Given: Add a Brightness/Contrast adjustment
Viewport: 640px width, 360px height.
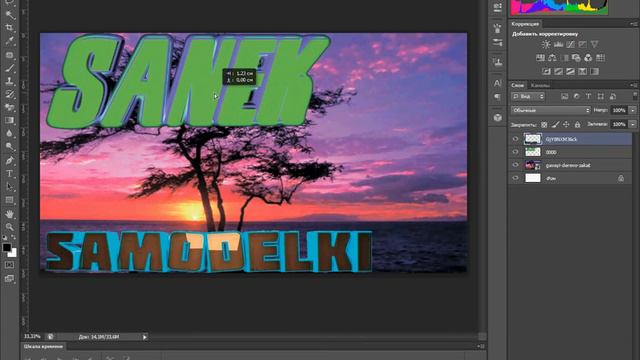Looking at the screenshot, I should [546, 44].
